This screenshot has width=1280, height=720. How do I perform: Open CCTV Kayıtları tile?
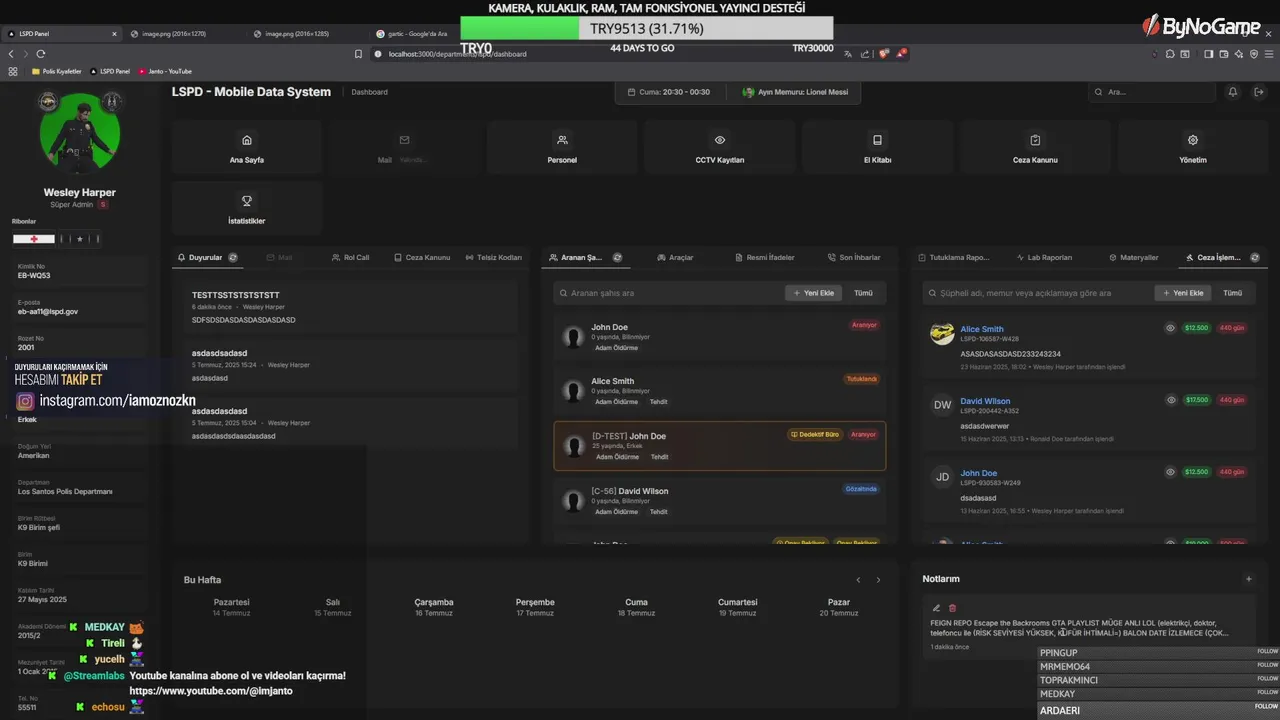tap(720, 148)
